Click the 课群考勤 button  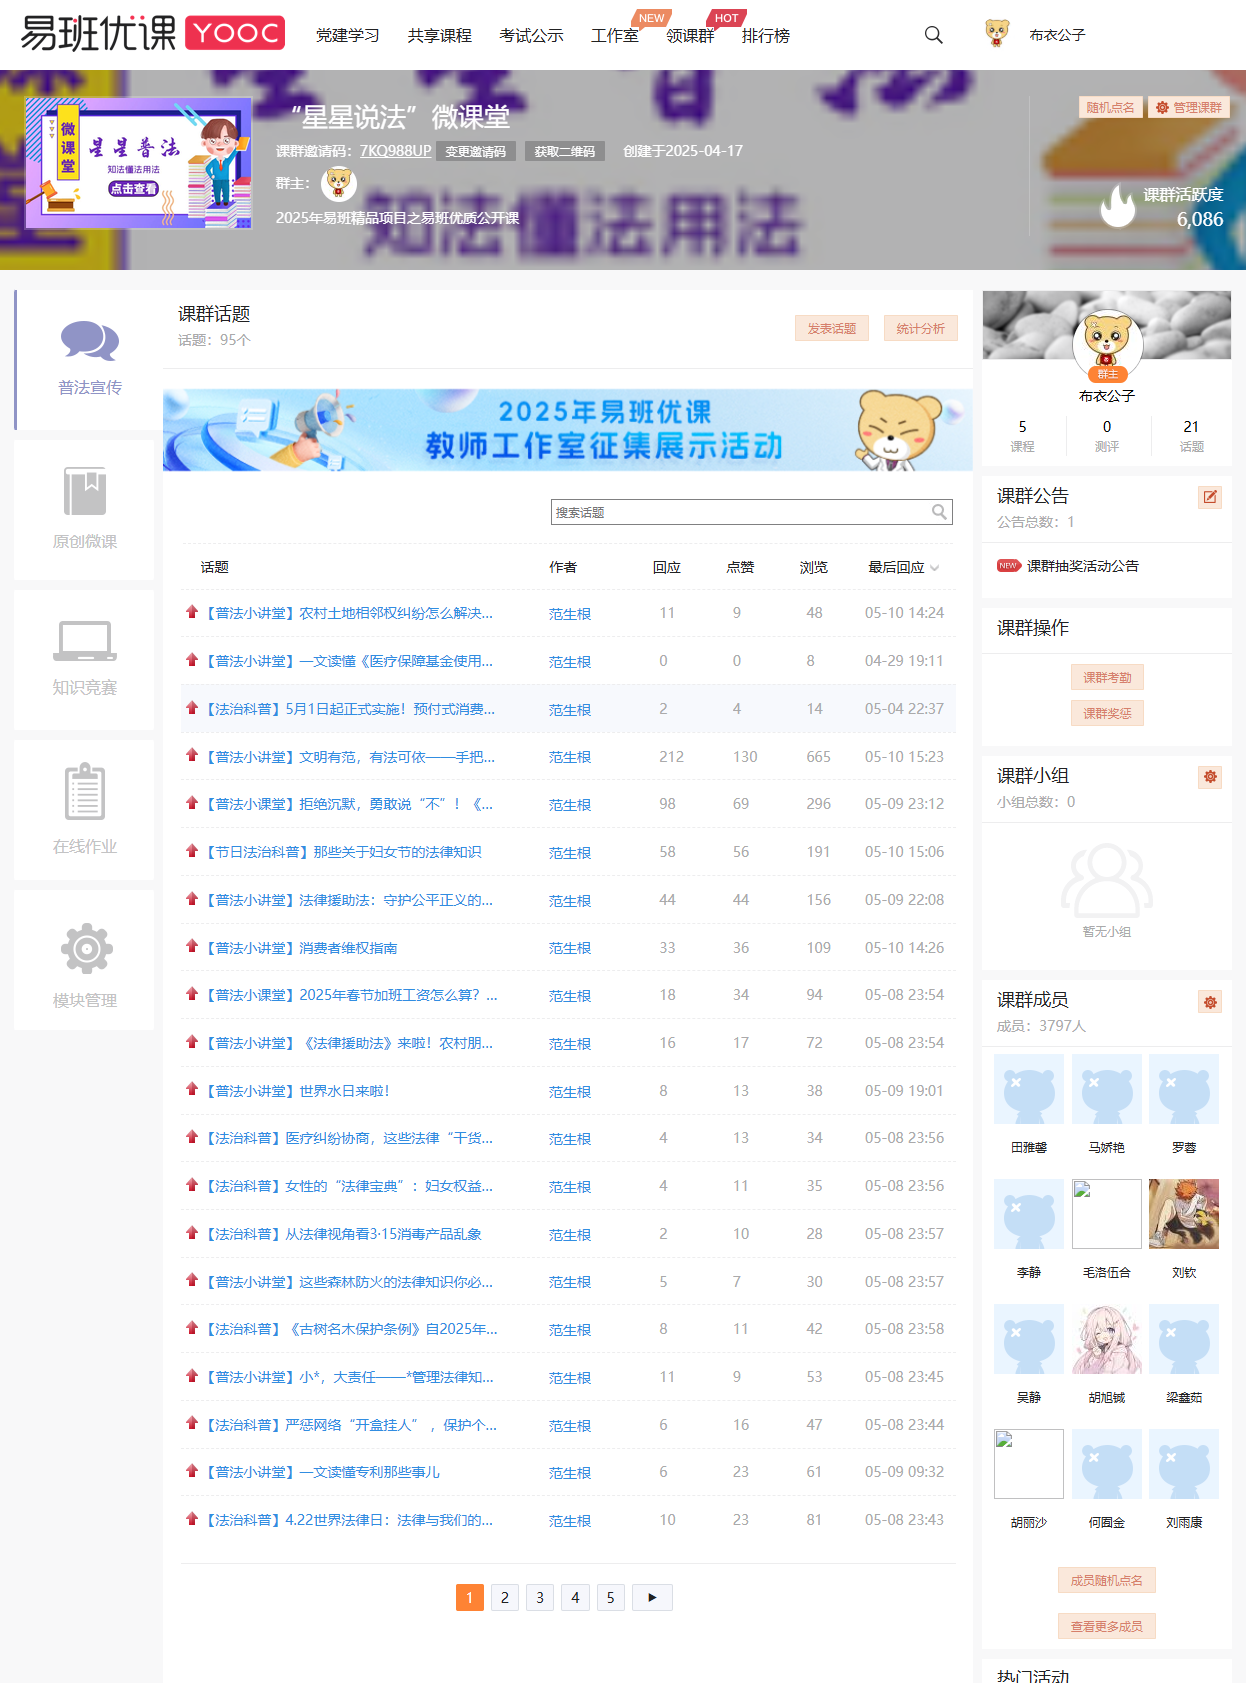1107,677
